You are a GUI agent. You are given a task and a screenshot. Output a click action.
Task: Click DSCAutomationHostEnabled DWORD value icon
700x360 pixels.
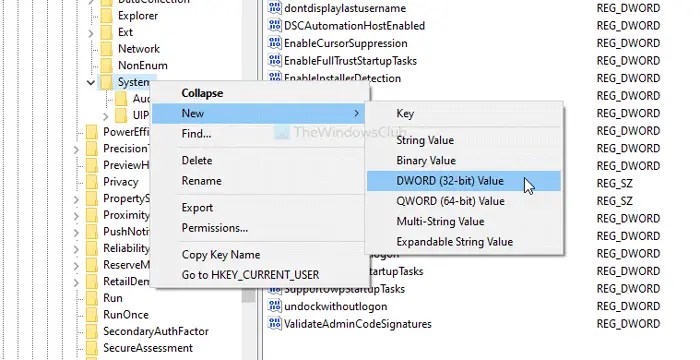click(x=275, y=25)
